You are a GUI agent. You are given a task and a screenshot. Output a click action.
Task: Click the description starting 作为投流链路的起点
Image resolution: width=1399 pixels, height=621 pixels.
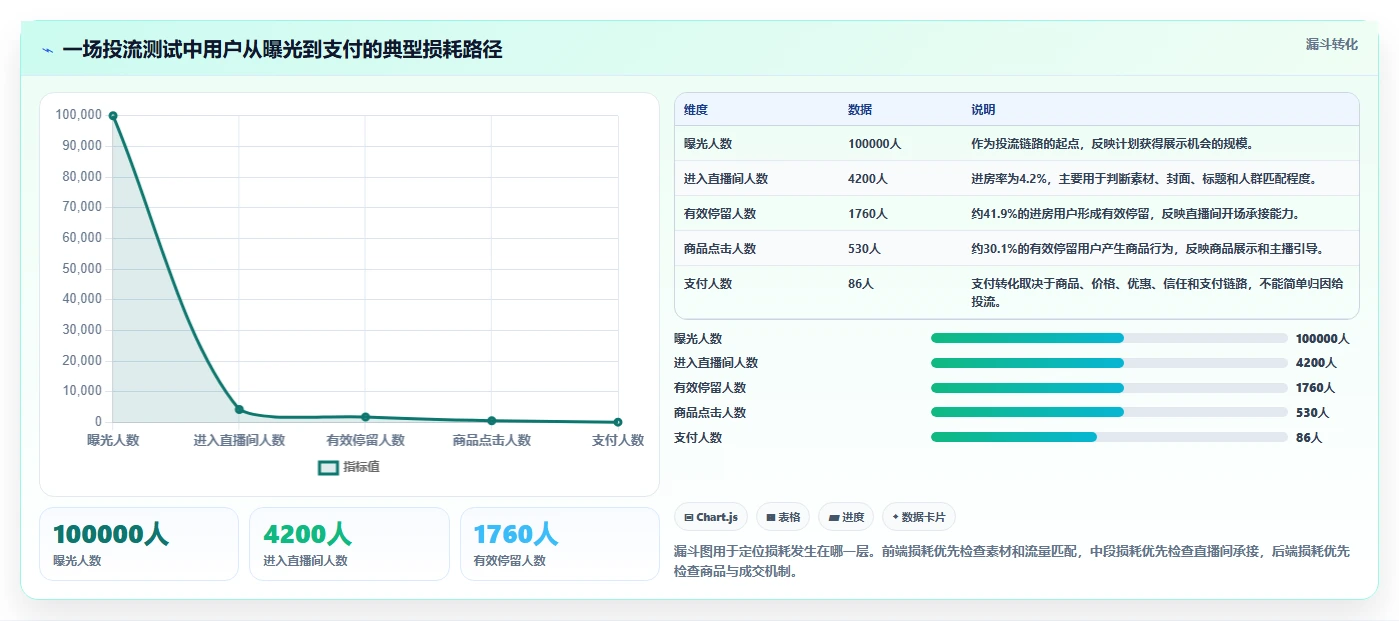click(1112, 144)
